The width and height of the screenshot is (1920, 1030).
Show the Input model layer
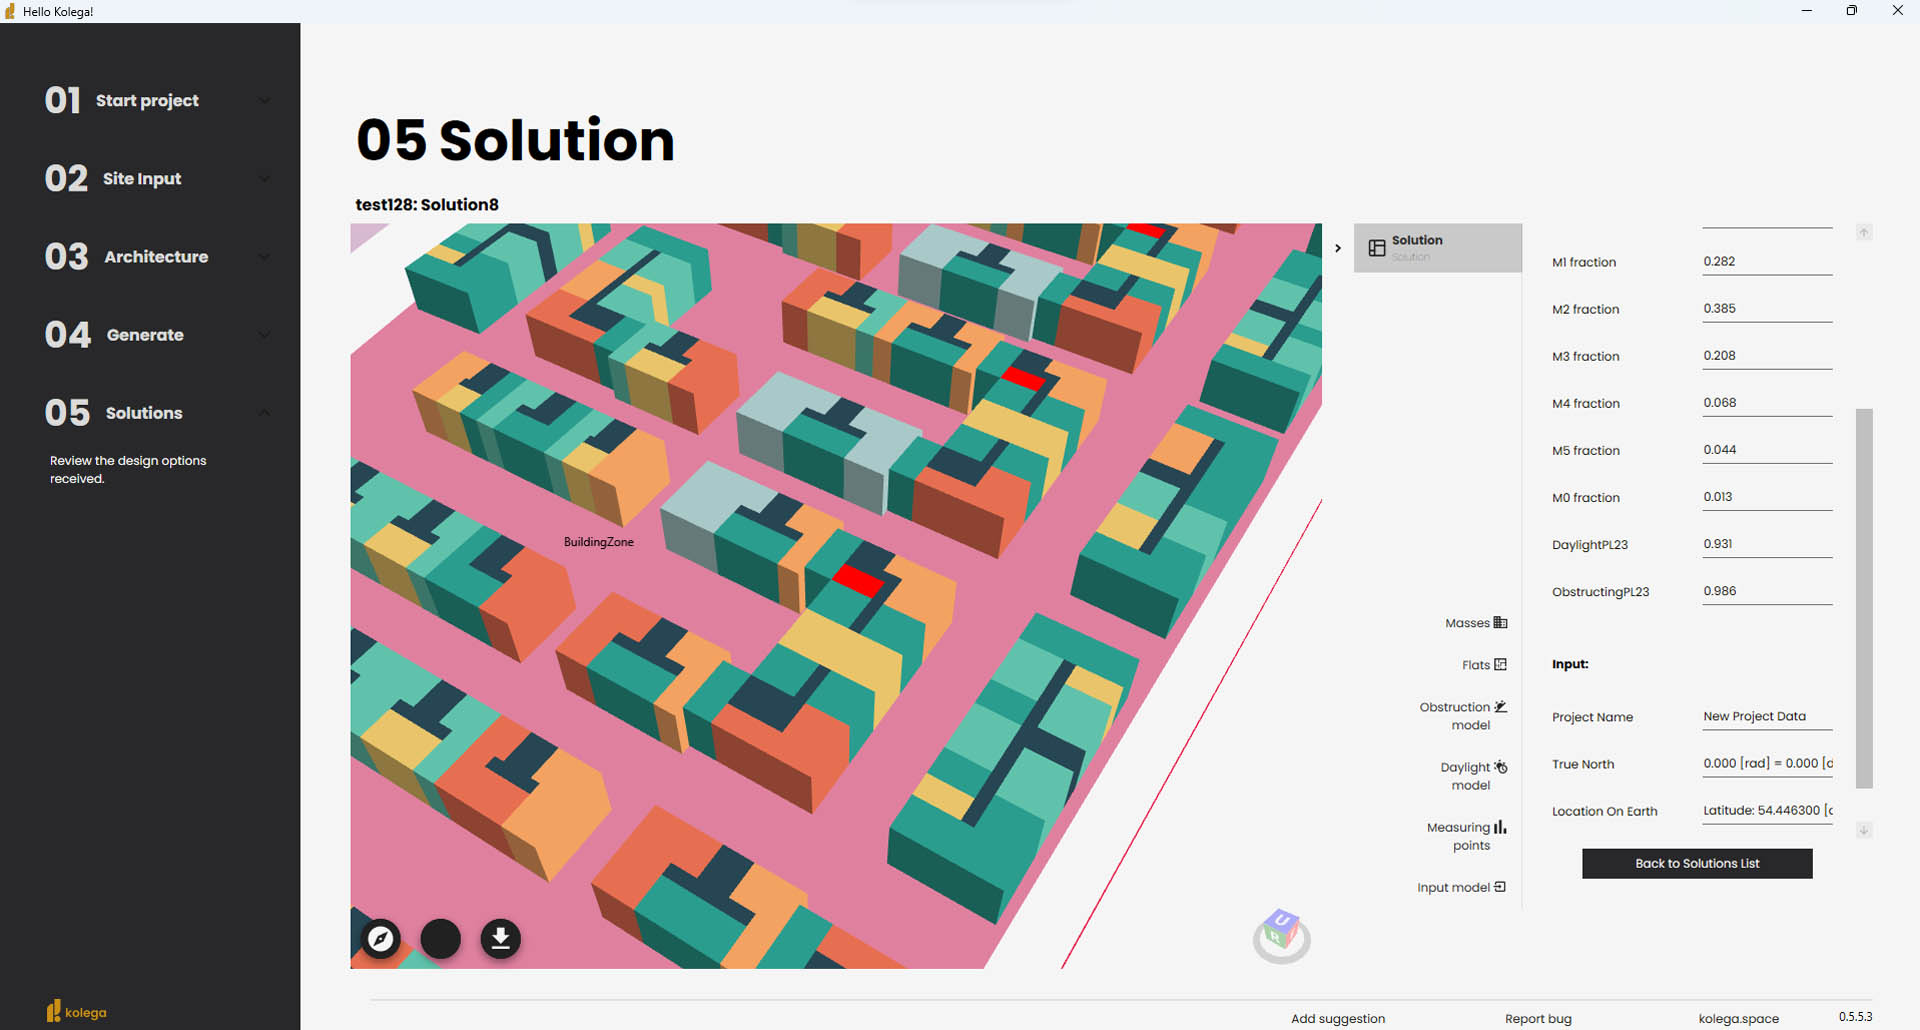tap(1461, 887)
